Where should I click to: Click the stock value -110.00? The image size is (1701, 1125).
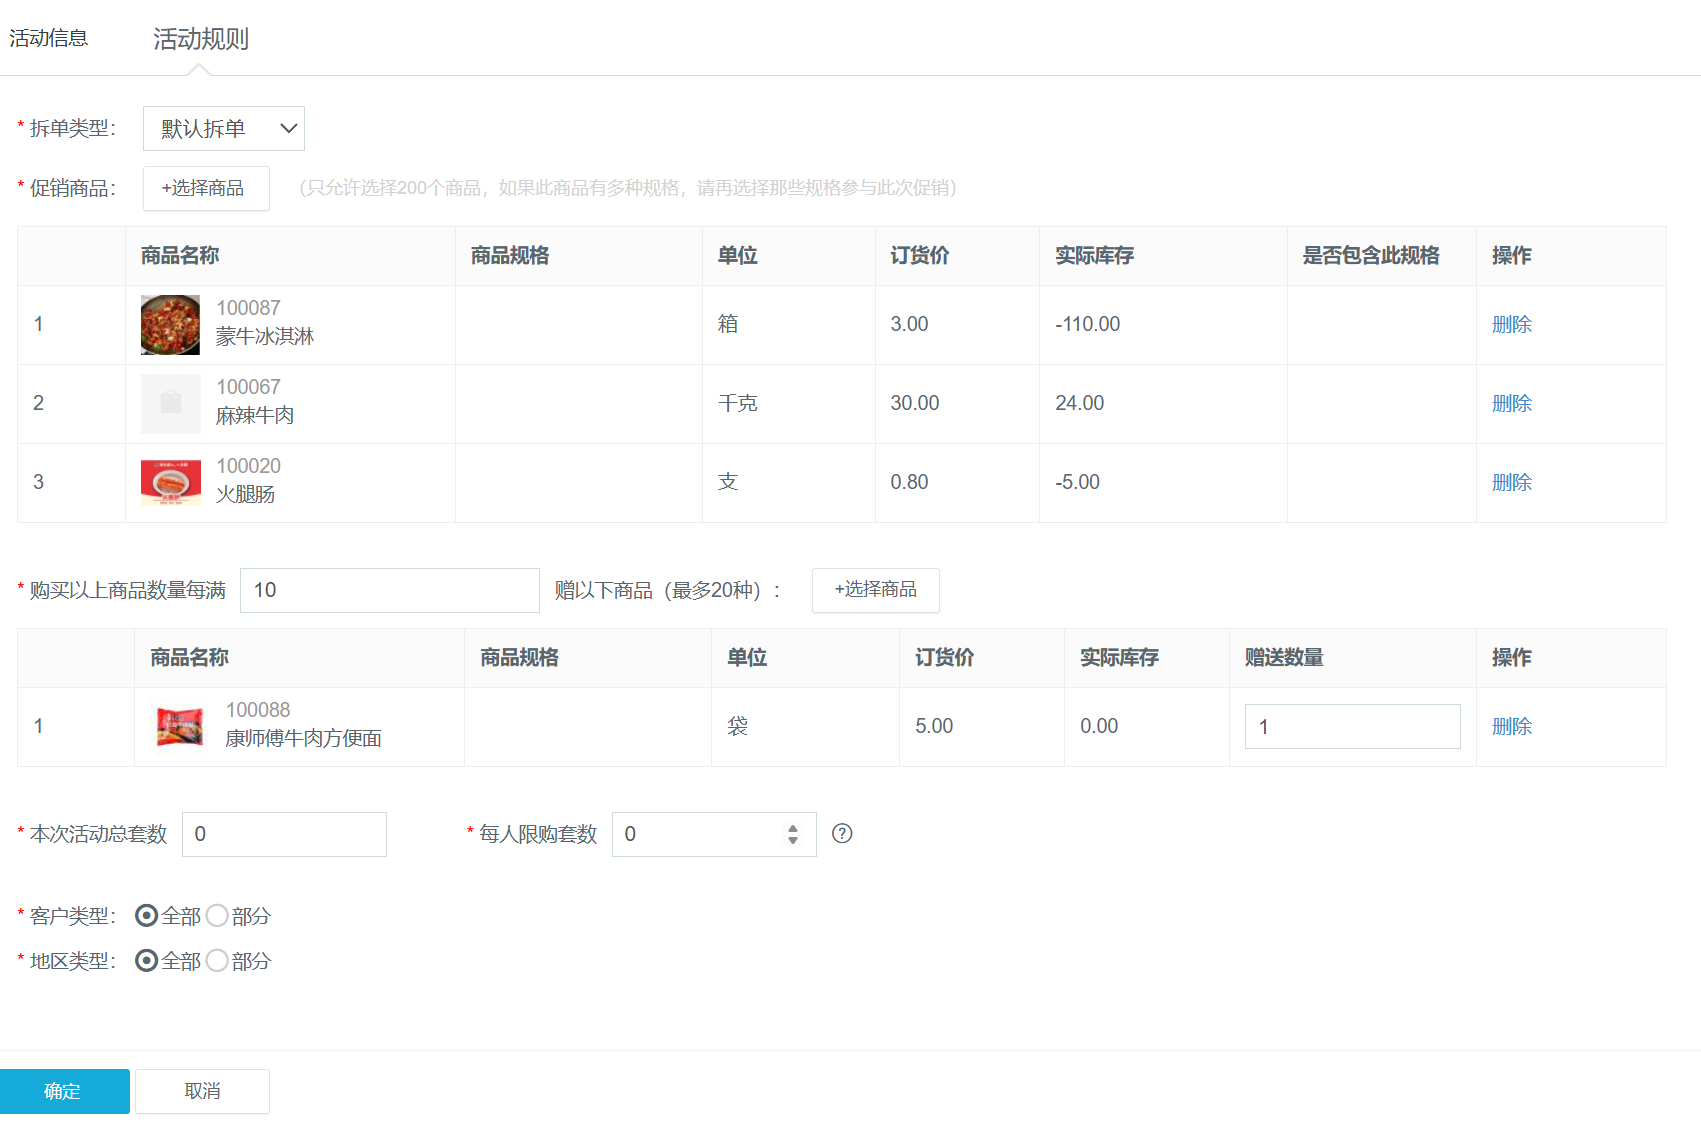[1087, 324]
